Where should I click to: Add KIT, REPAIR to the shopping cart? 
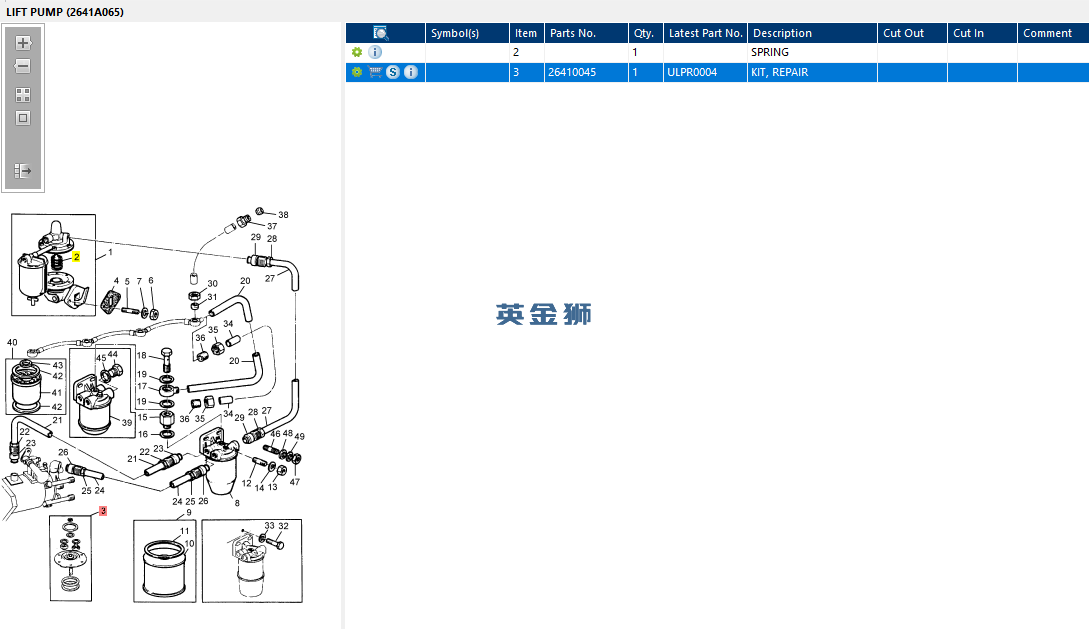375,72
